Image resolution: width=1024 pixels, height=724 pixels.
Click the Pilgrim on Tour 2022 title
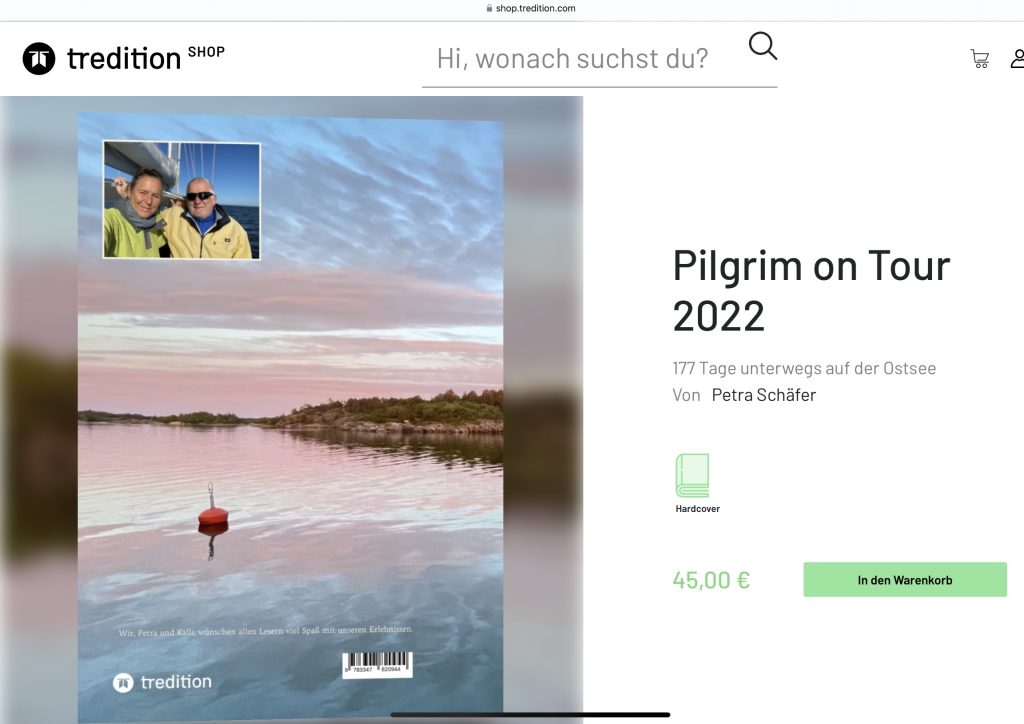point(811,291)
